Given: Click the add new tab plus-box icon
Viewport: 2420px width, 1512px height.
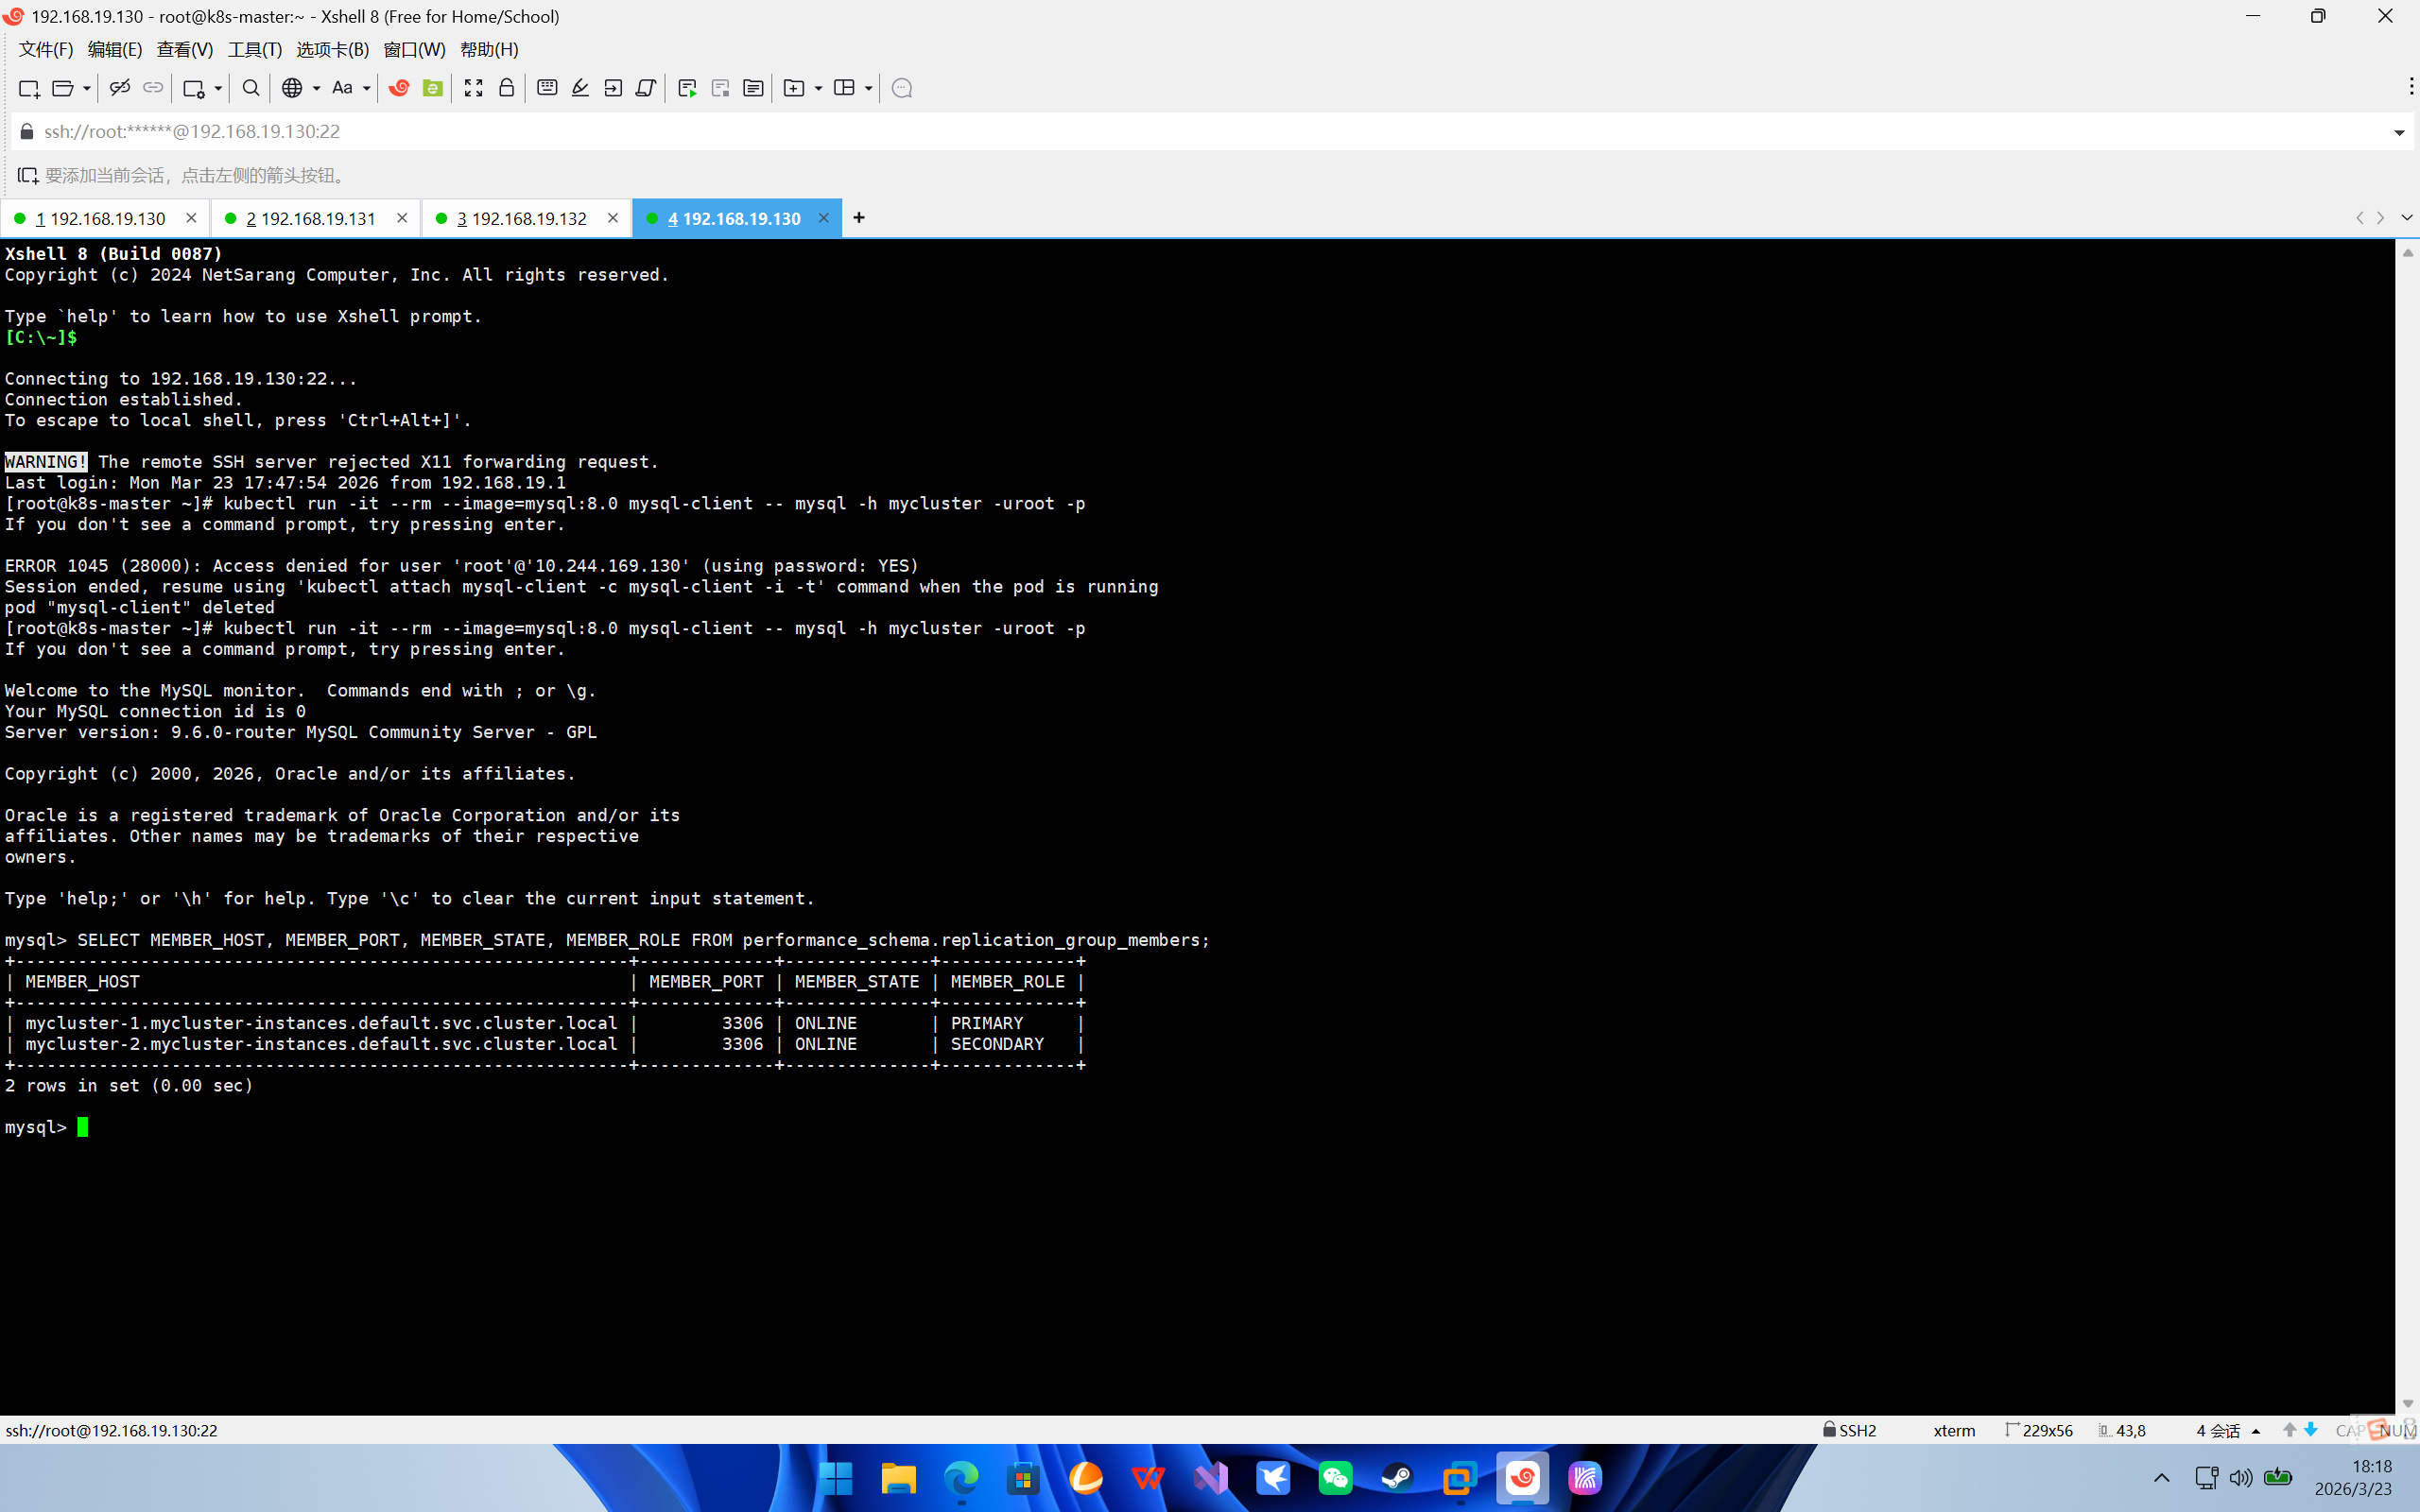Looking at the screenshot, I should coord(794,88).
